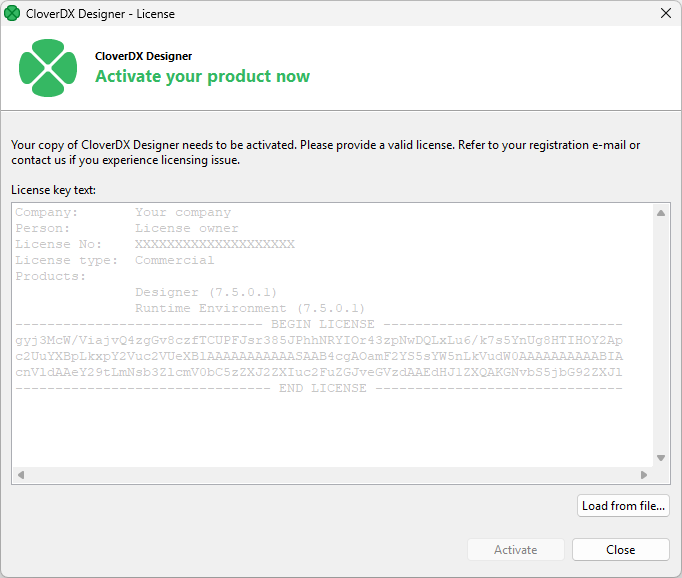Click the 'Activate your product now' heading
Viewport: 682px width, 578px height.
coord(202,76)
